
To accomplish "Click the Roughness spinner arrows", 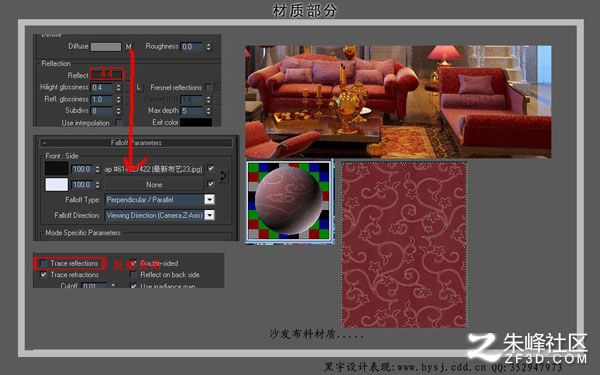I will pos(209,47).
